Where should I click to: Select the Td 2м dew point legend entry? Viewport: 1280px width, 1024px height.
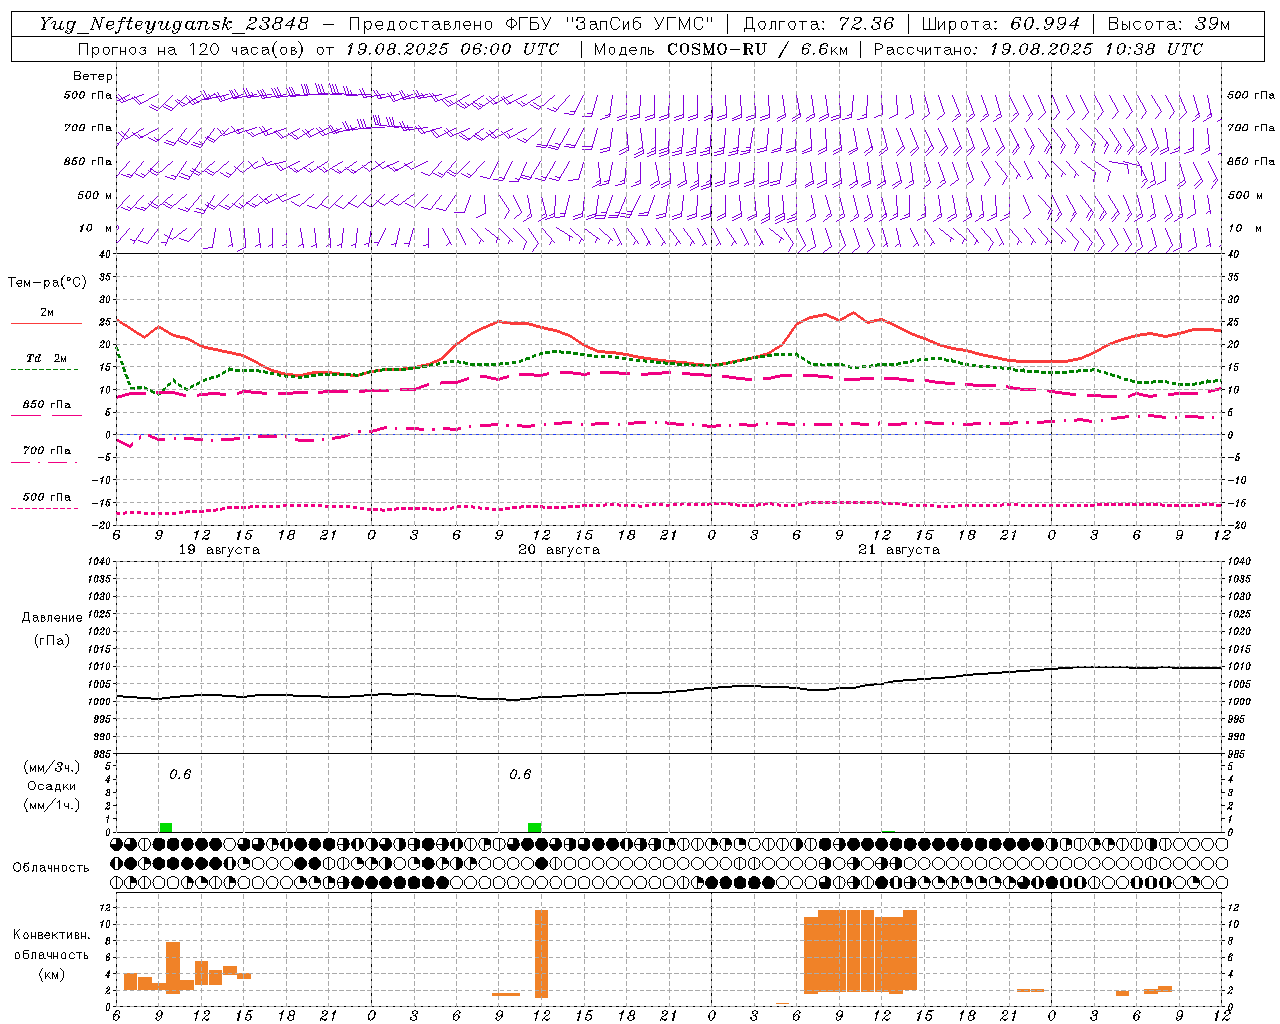click(46, 358)
